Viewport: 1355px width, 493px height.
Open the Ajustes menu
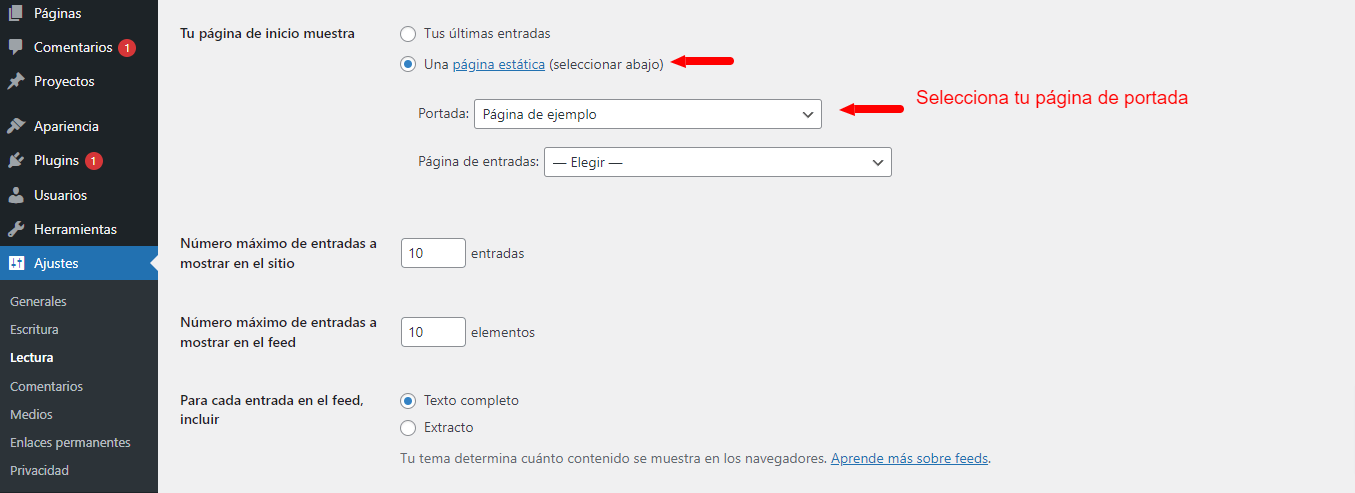[x=79, y=263]
